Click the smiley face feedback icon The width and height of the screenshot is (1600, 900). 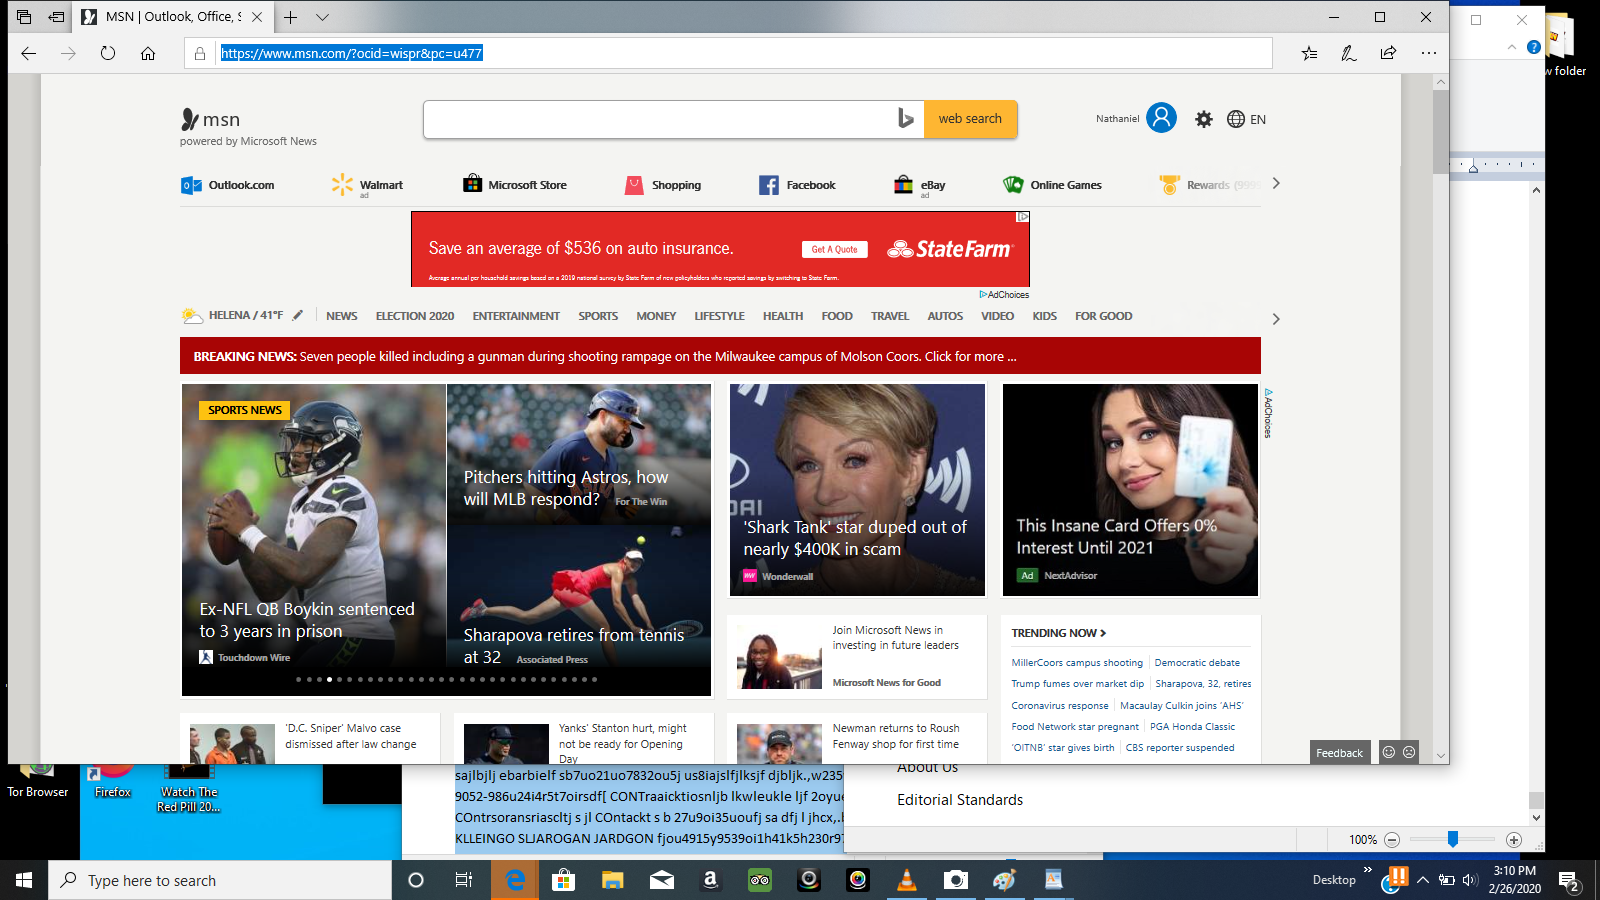[x=1388, y=752]
